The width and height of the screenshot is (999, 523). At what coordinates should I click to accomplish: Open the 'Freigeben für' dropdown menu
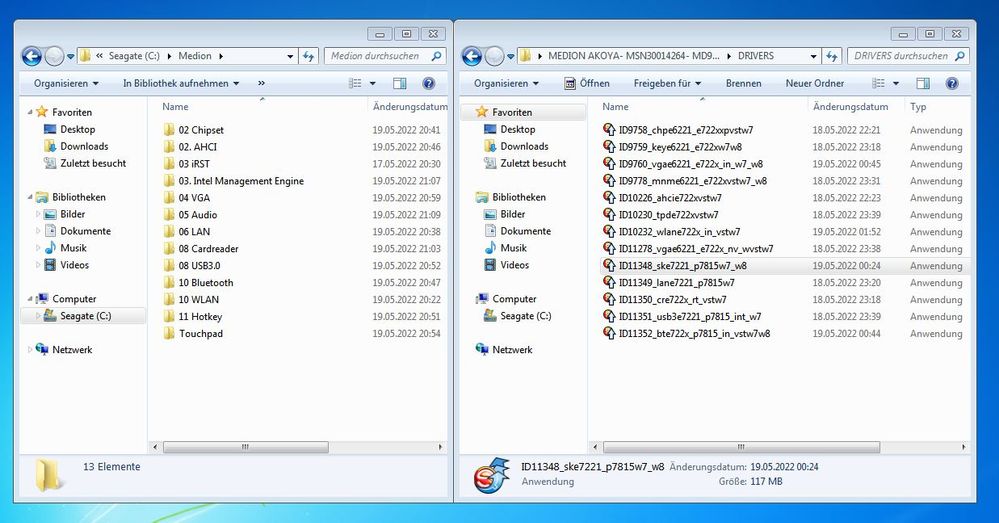[667, 84]
